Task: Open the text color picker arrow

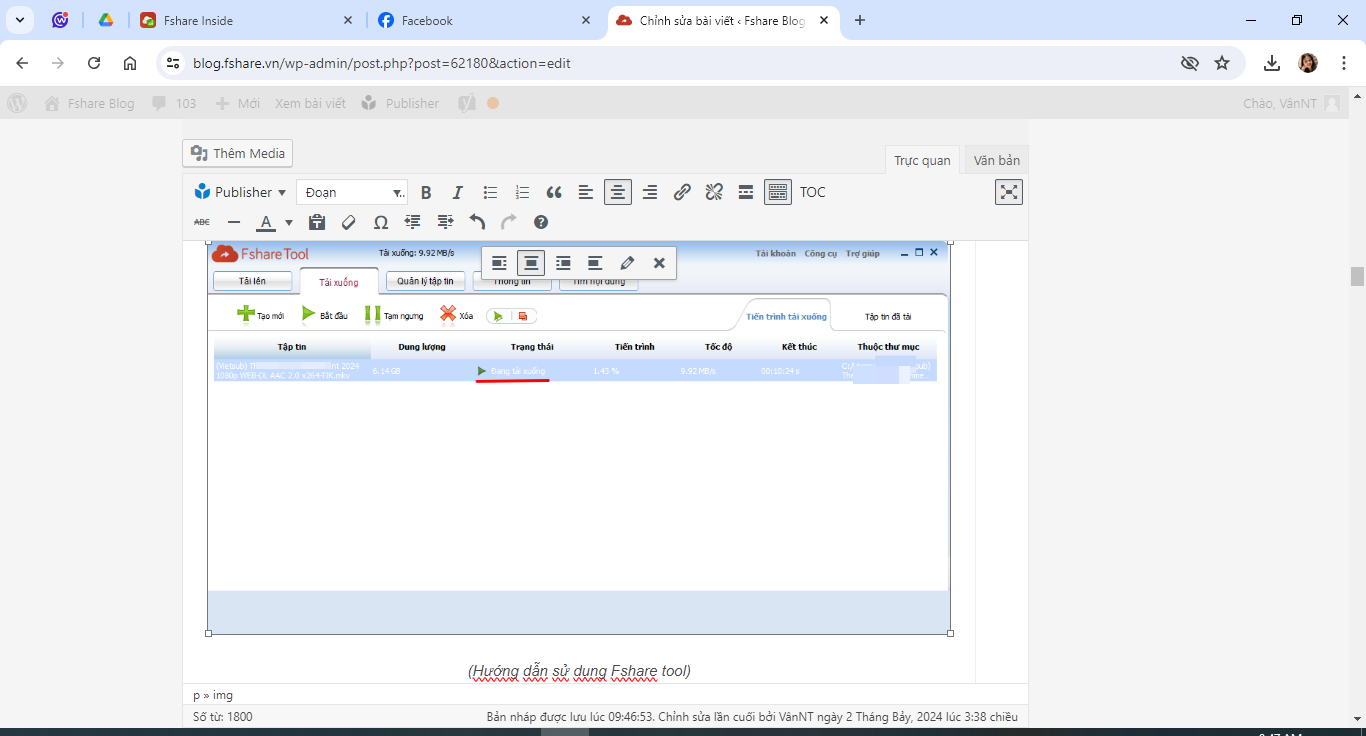Action: [289, 223]
